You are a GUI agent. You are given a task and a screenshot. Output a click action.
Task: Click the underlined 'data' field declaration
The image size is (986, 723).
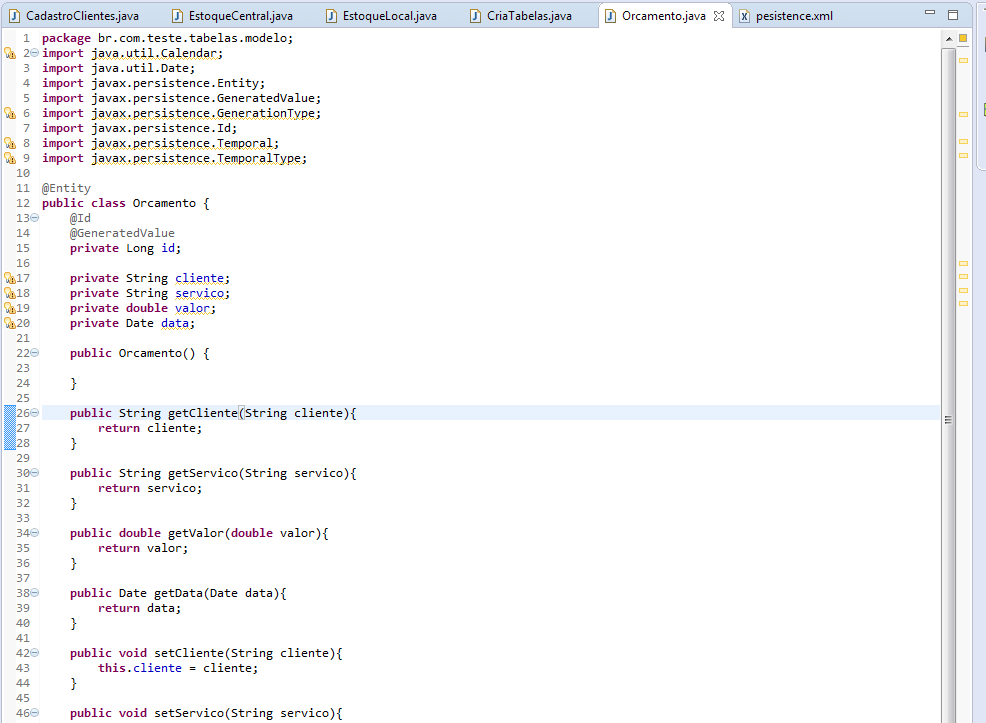click(175, 323)
